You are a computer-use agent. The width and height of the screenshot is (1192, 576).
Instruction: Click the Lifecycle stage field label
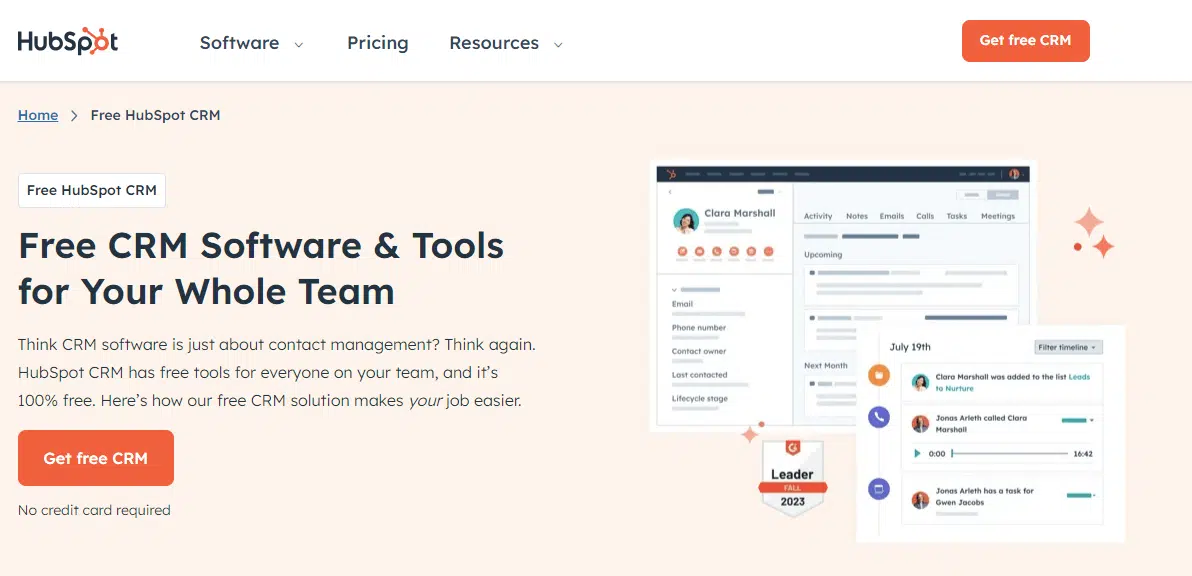point(699,398)
